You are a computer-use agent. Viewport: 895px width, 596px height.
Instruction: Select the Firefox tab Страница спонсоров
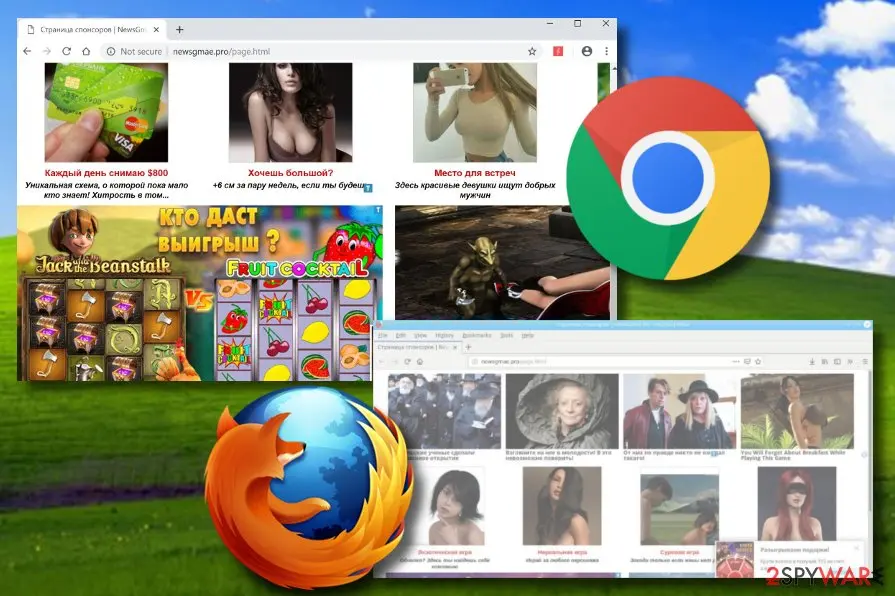(x=417, y=347)
